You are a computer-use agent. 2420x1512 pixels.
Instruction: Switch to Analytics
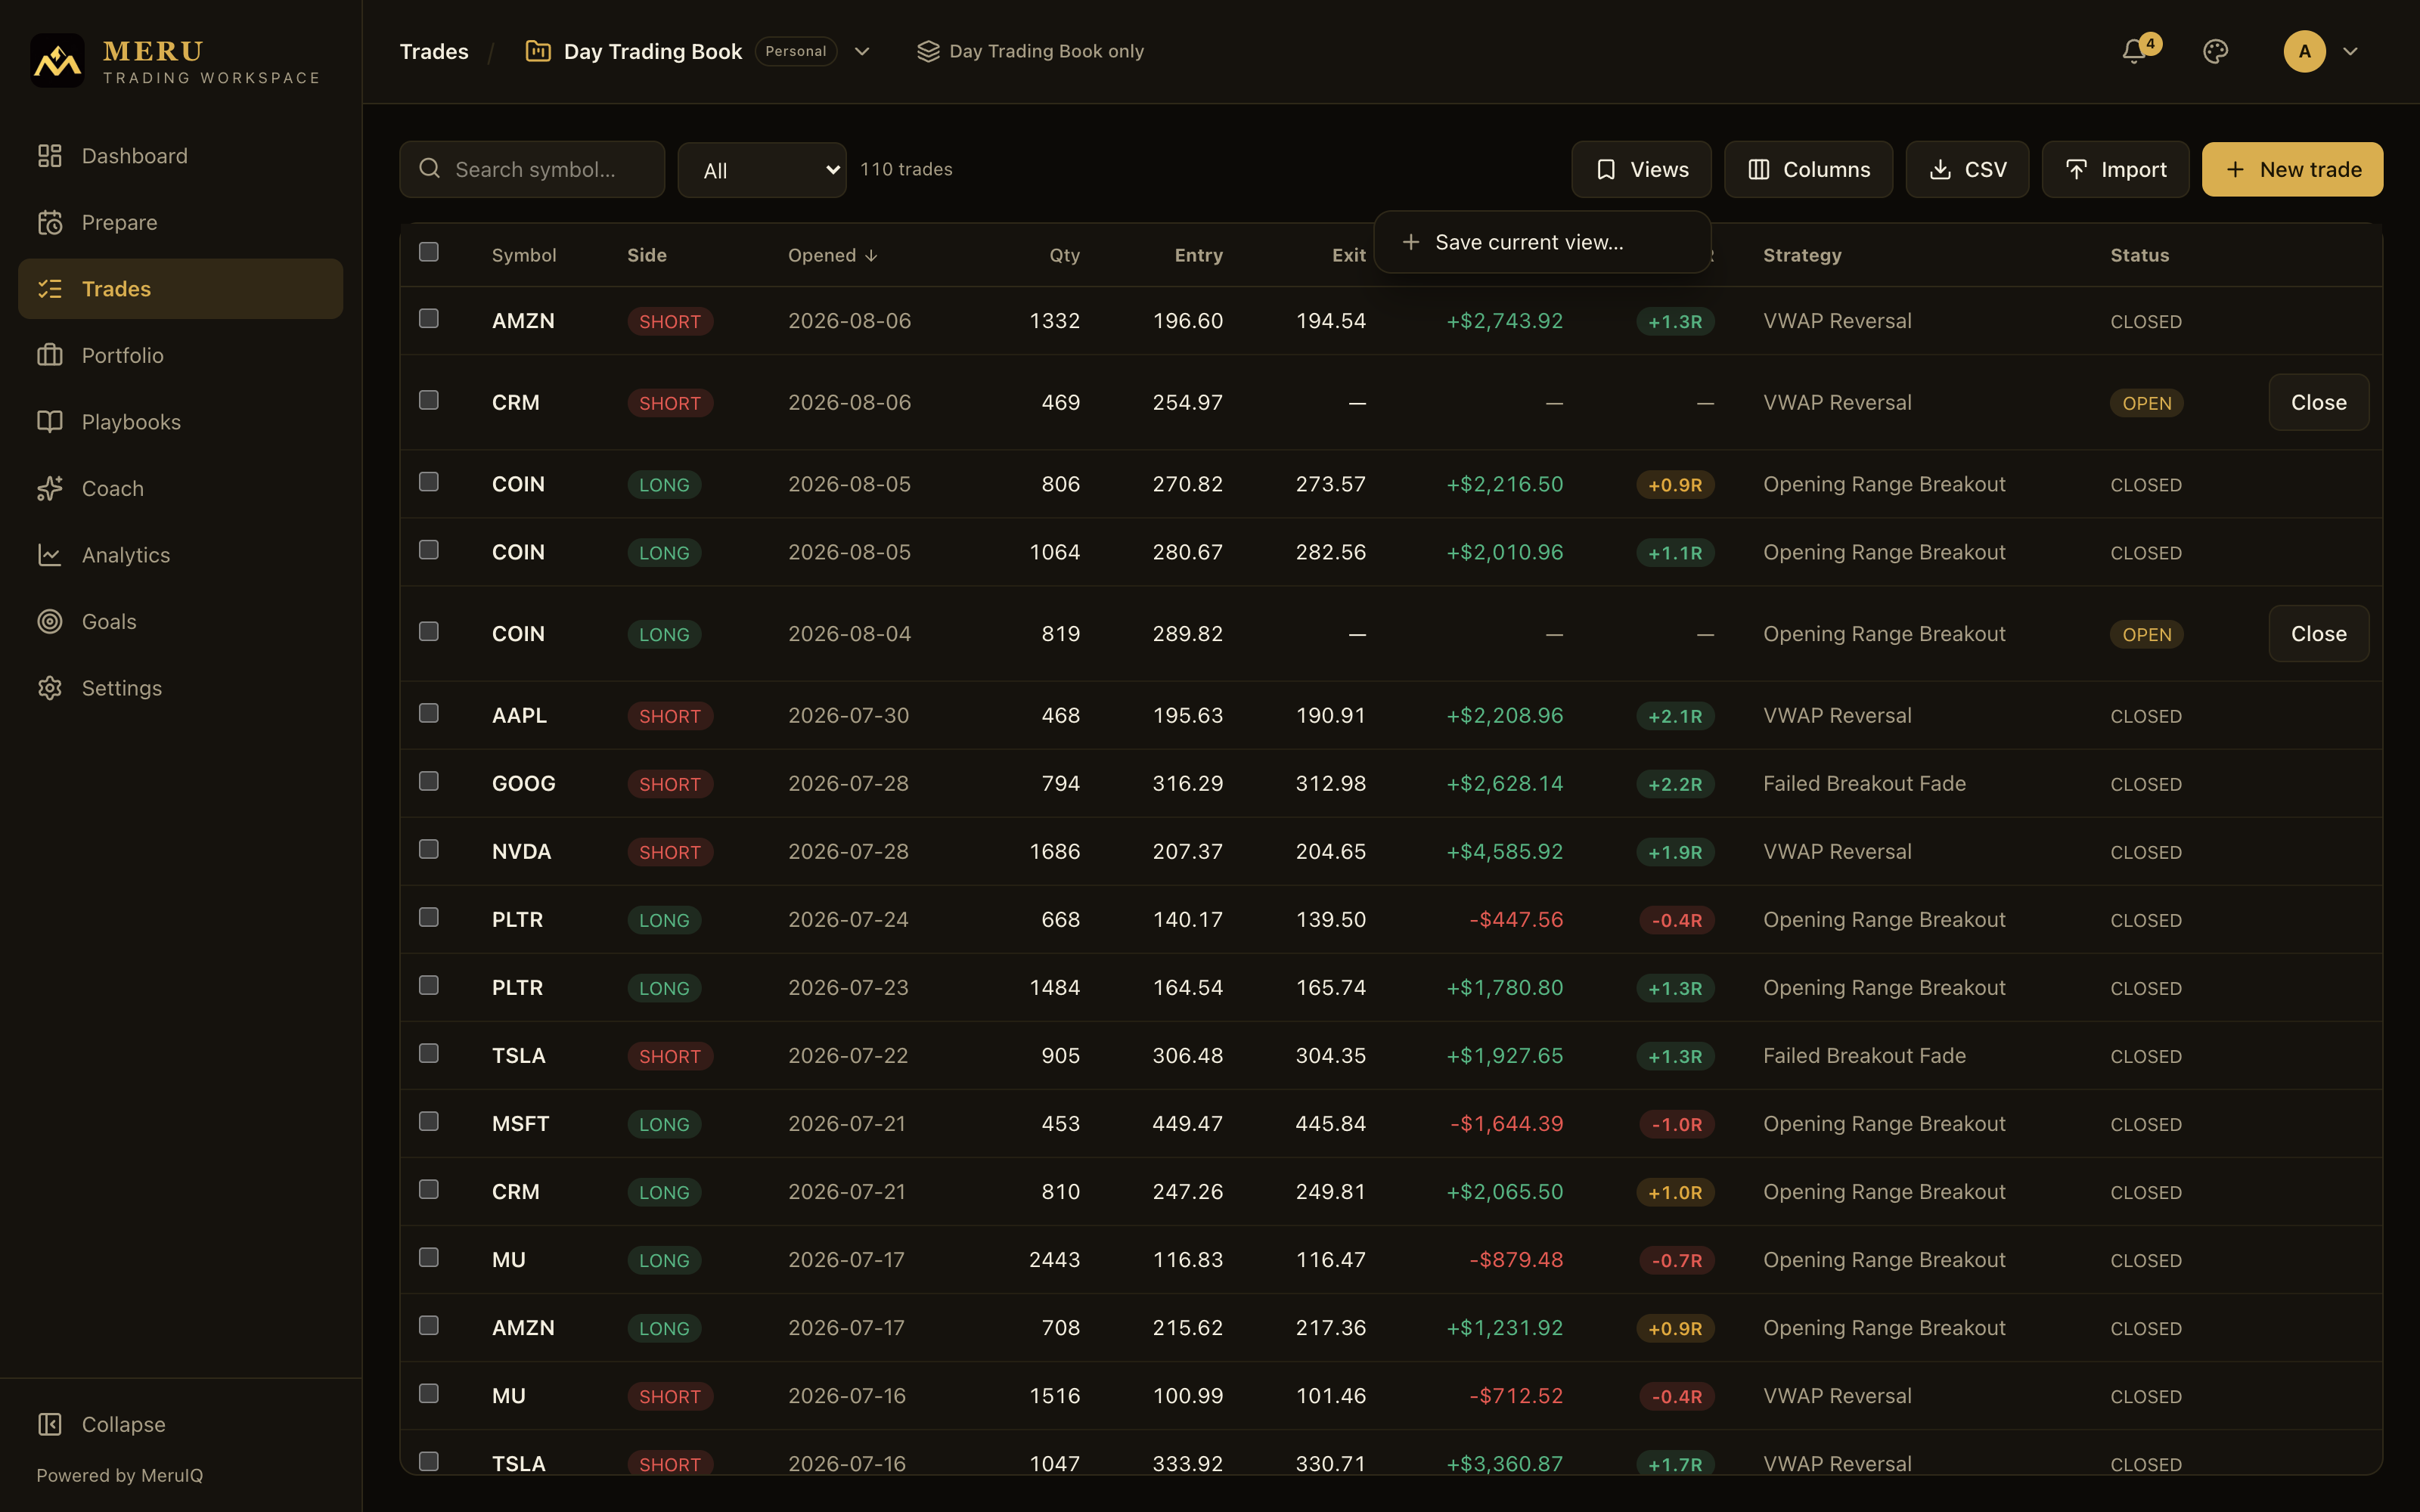[180, 555]
